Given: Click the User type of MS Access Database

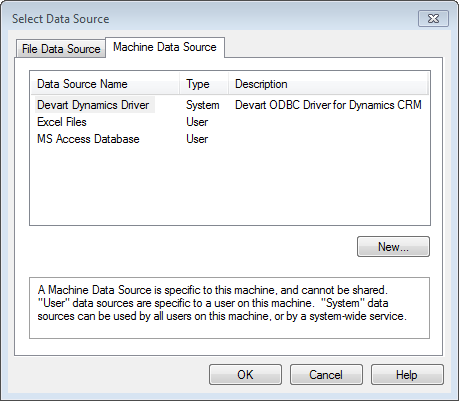Looking at the screenshot, I should click(x=197, y=139).
